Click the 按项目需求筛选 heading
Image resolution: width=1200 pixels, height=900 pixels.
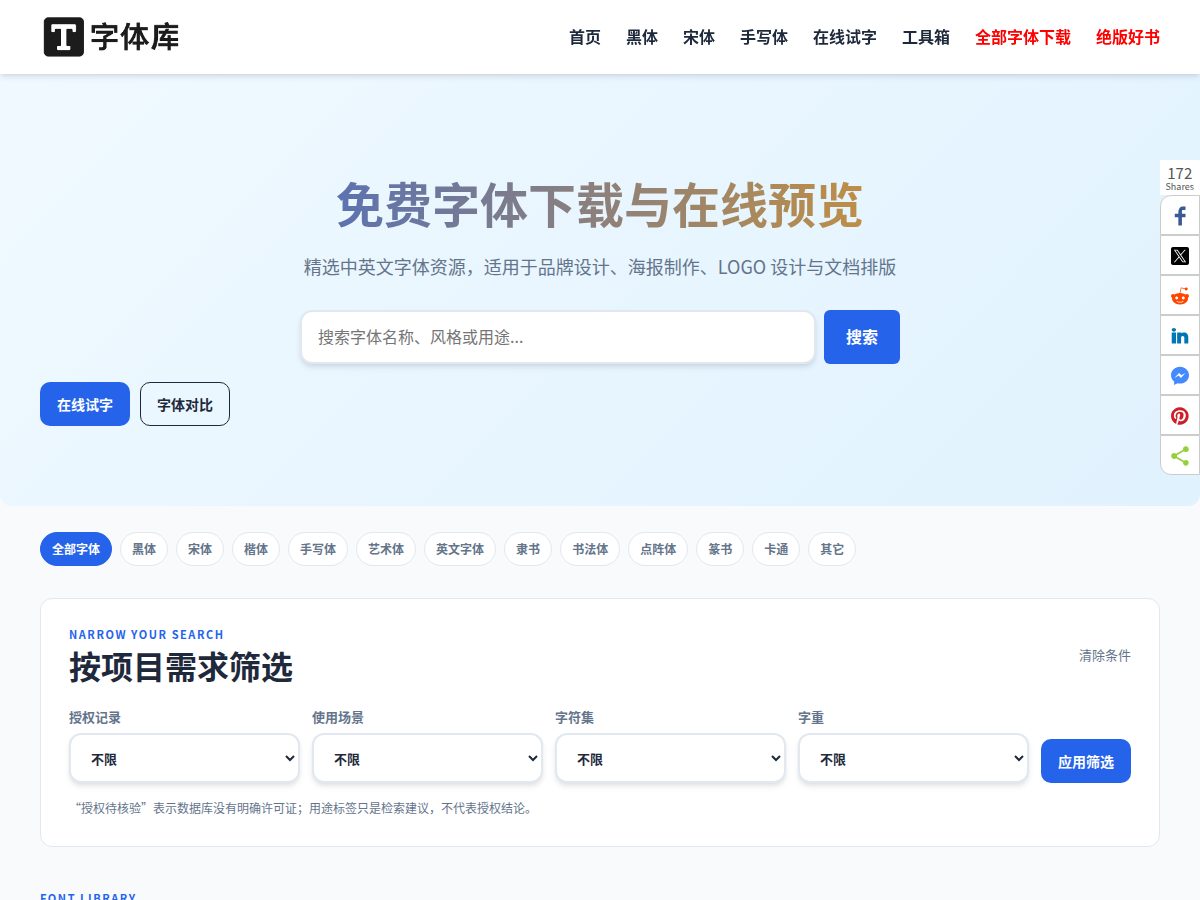point(181,667)
